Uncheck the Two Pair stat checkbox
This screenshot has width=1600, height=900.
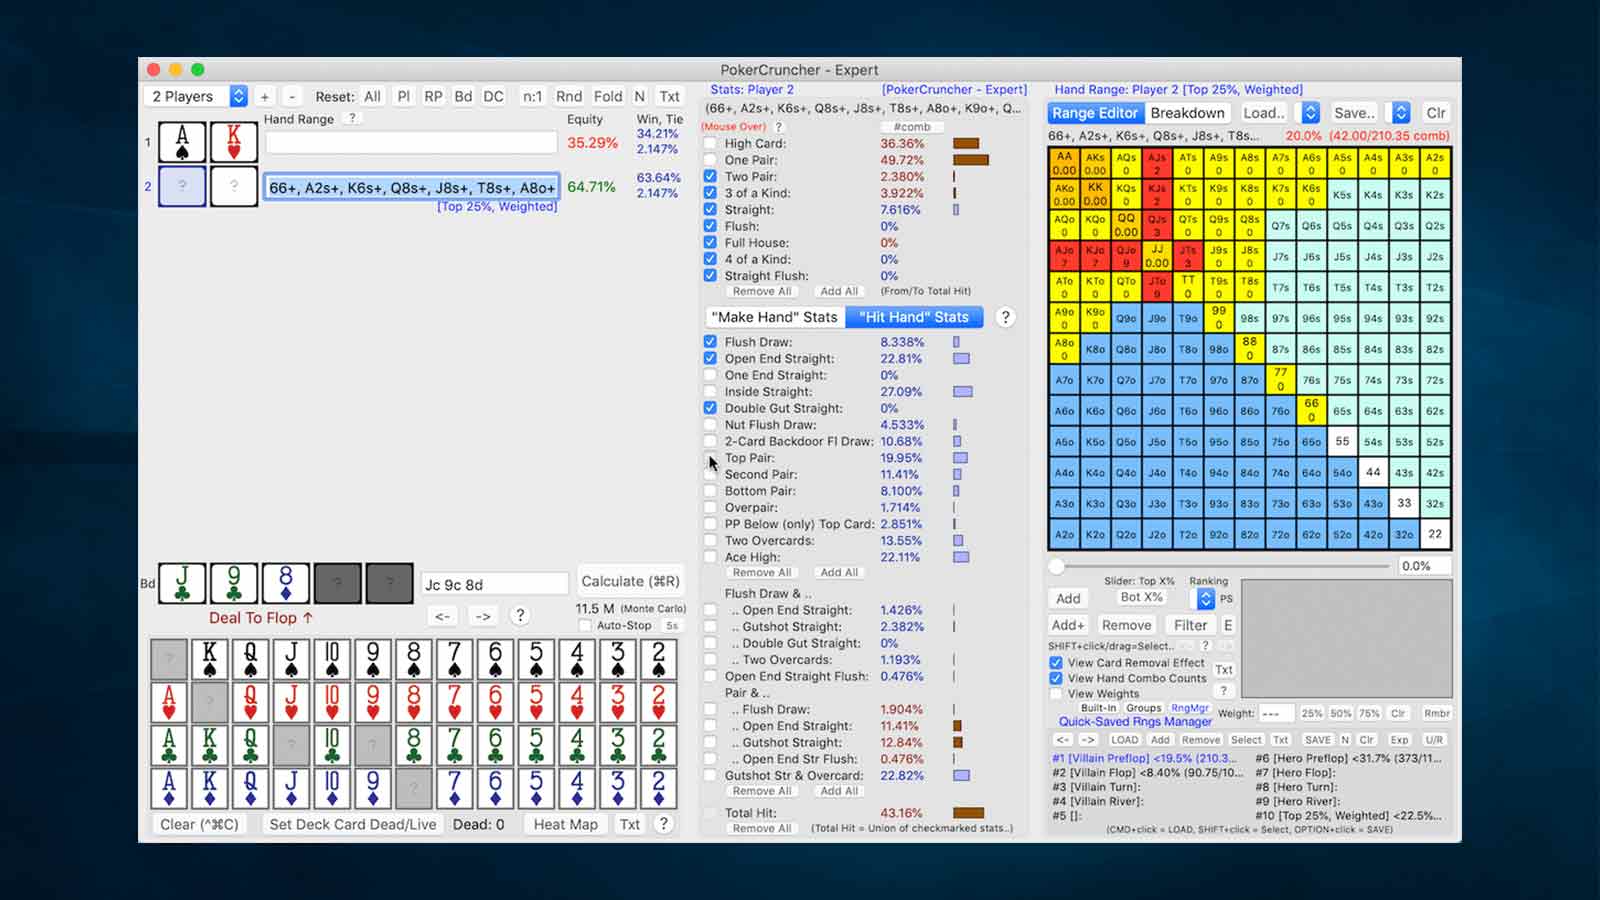[x=710, y=176]
